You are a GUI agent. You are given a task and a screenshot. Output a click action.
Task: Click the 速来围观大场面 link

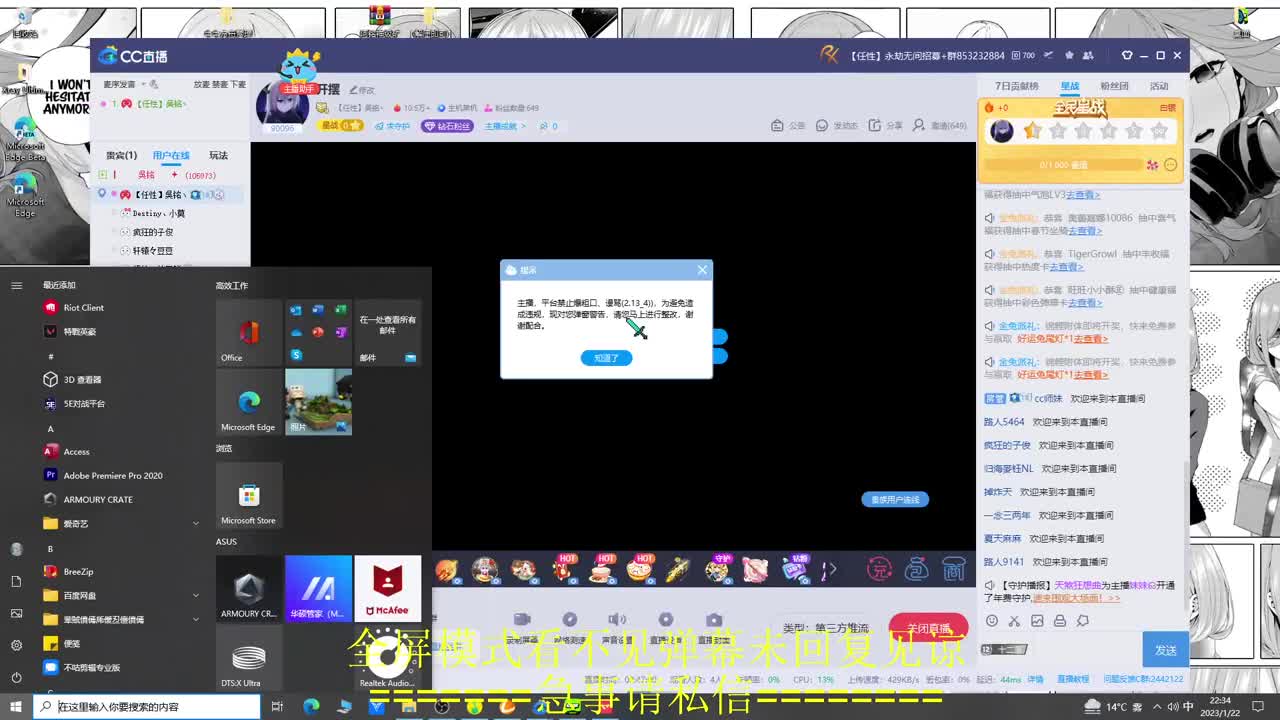[1076, 598]
